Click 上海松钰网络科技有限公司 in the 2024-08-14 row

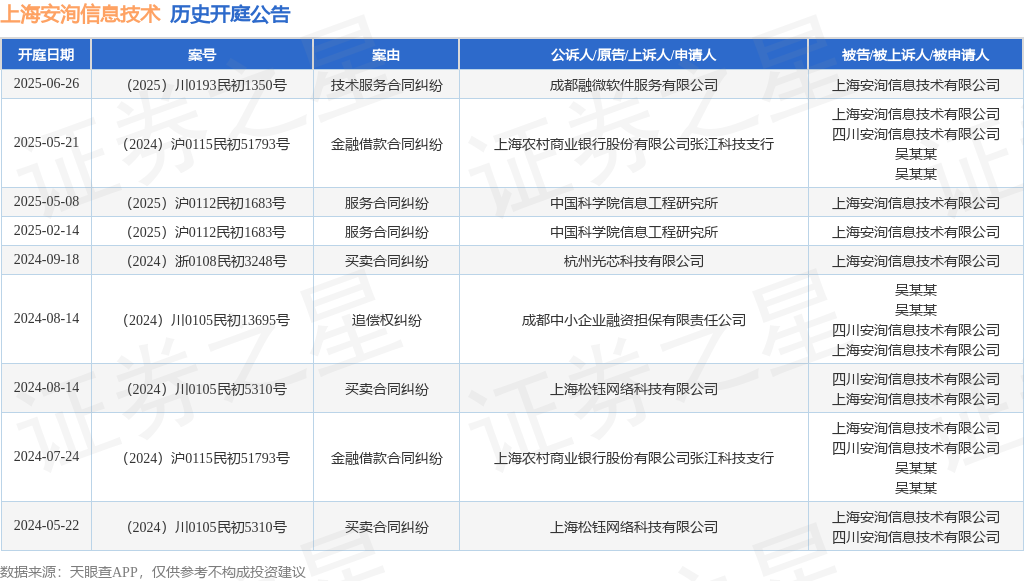pyautogui.click(x=633, y=389)
